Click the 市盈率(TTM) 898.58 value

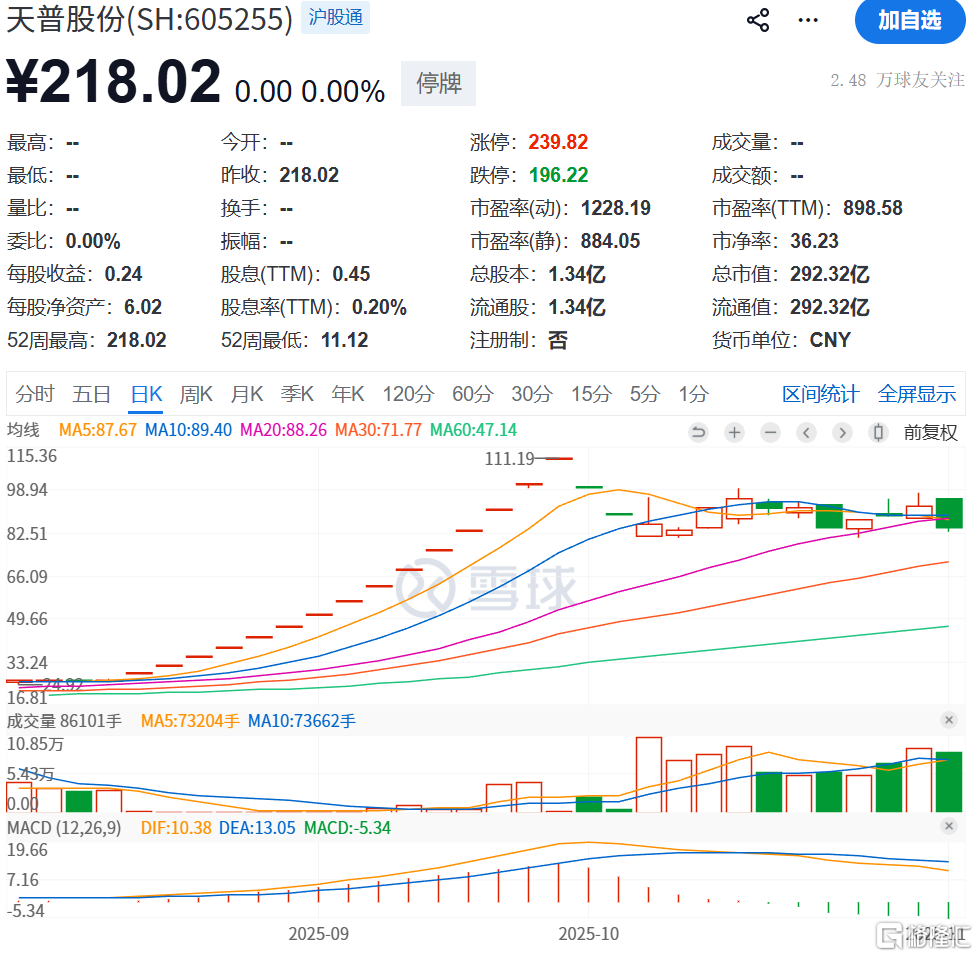click(x=872, y=208)
